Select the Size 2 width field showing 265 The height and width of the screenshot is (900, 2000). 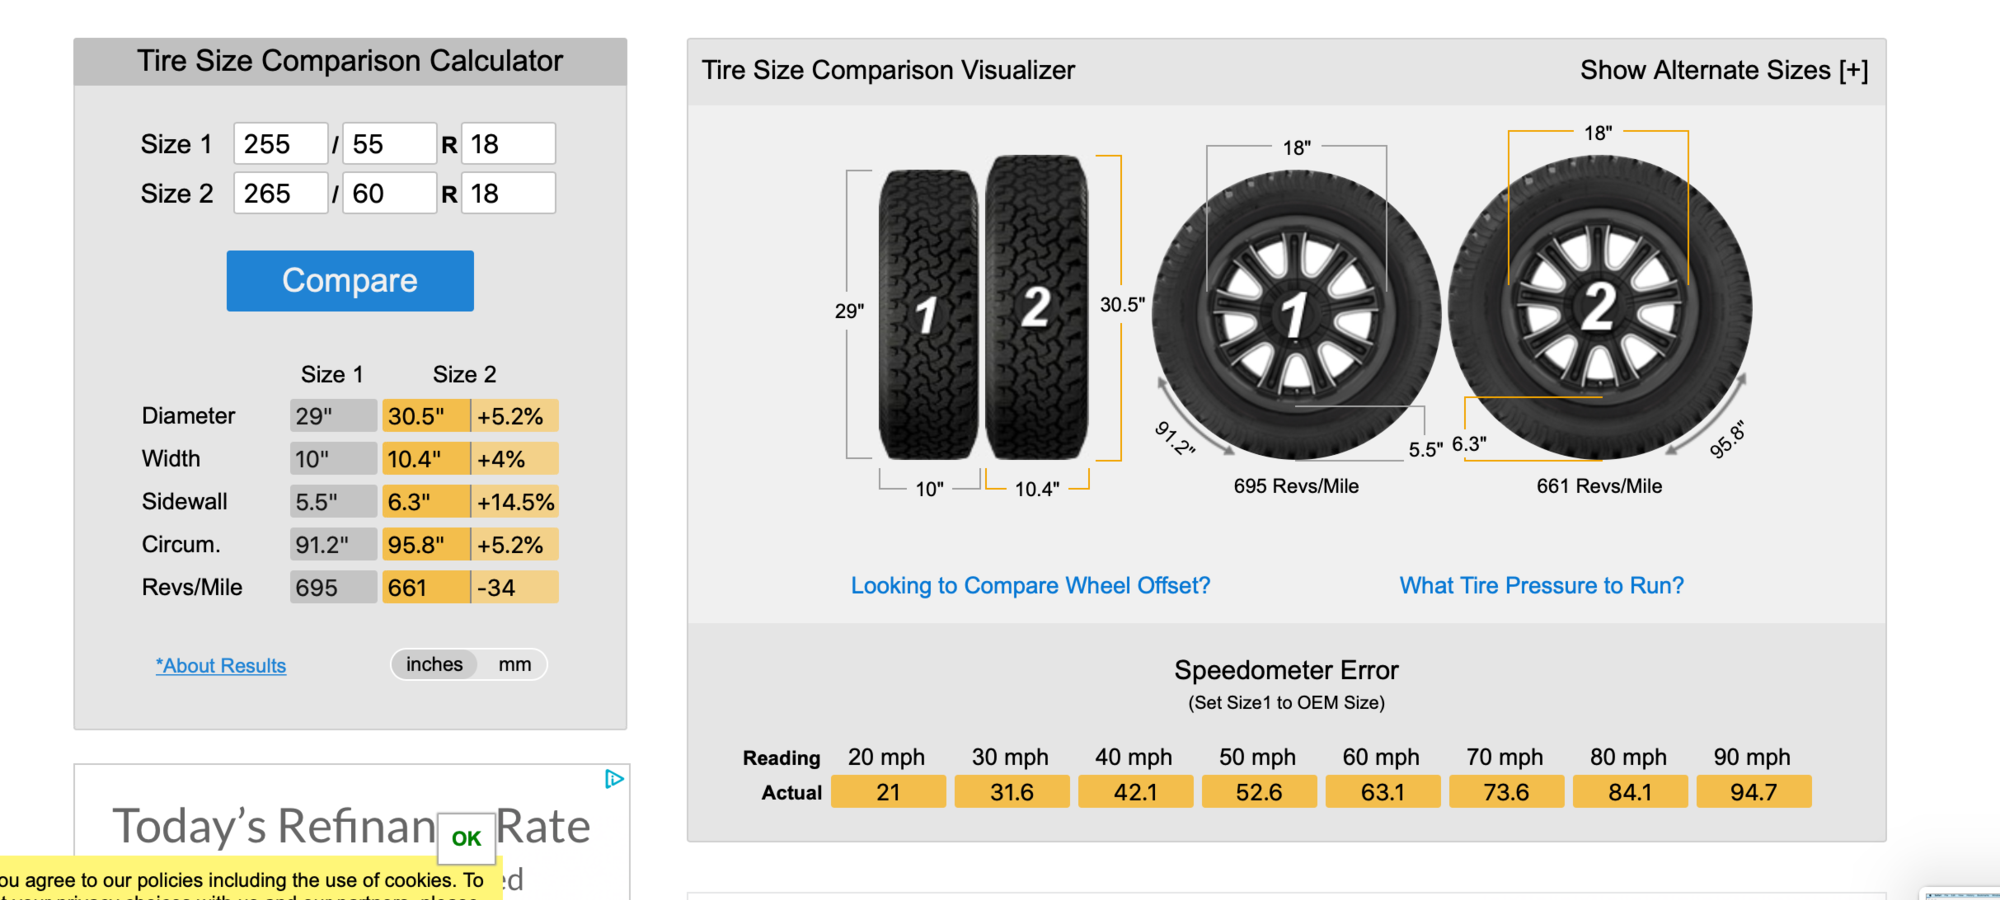(x=280, y=192)
